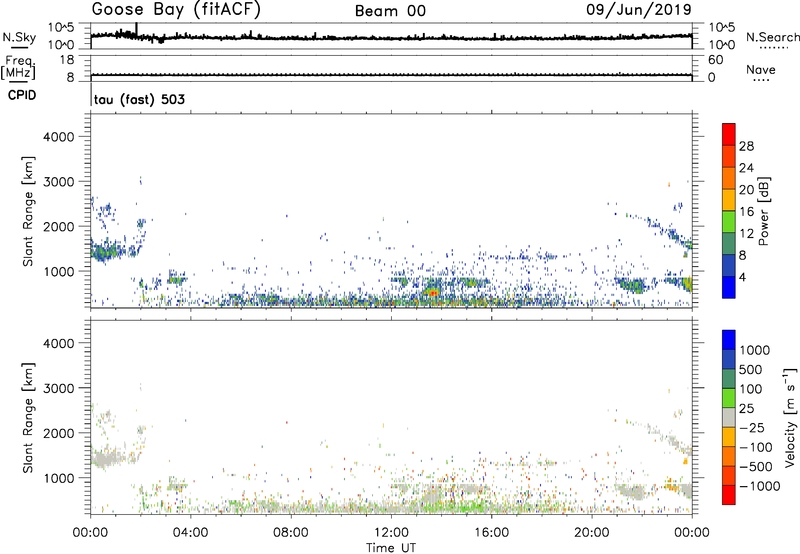800x554 pixels.
Task: Click the left '10^5' noise axis label
Action: (62, 28)
